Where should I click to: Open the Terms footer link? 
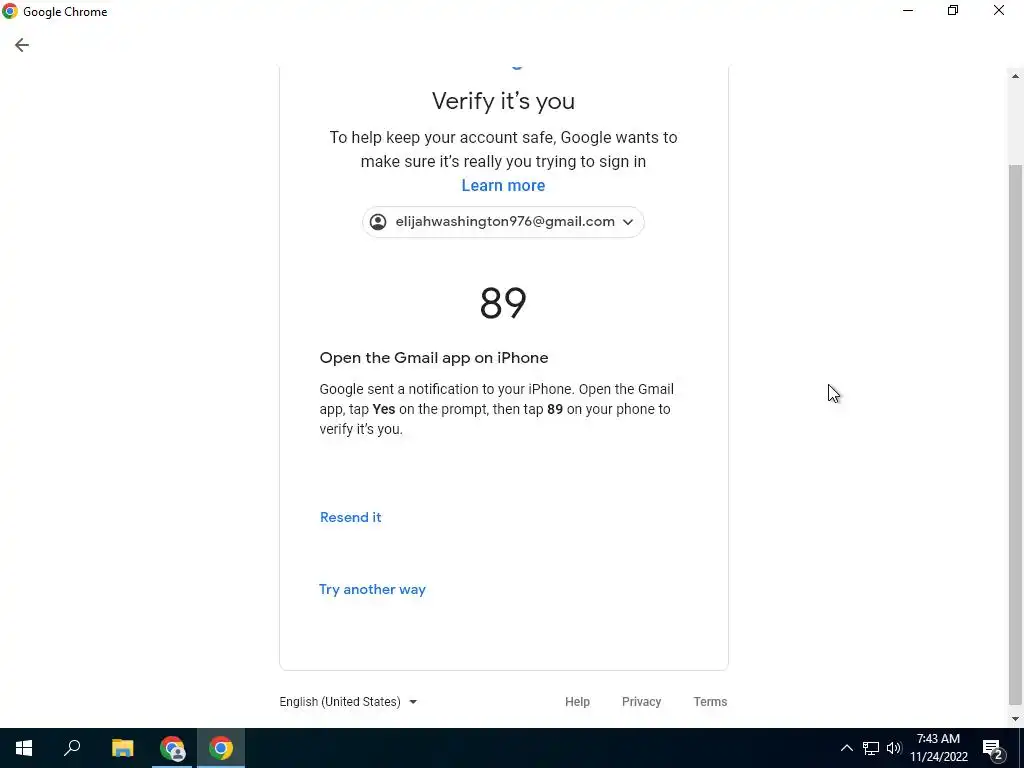710,701
